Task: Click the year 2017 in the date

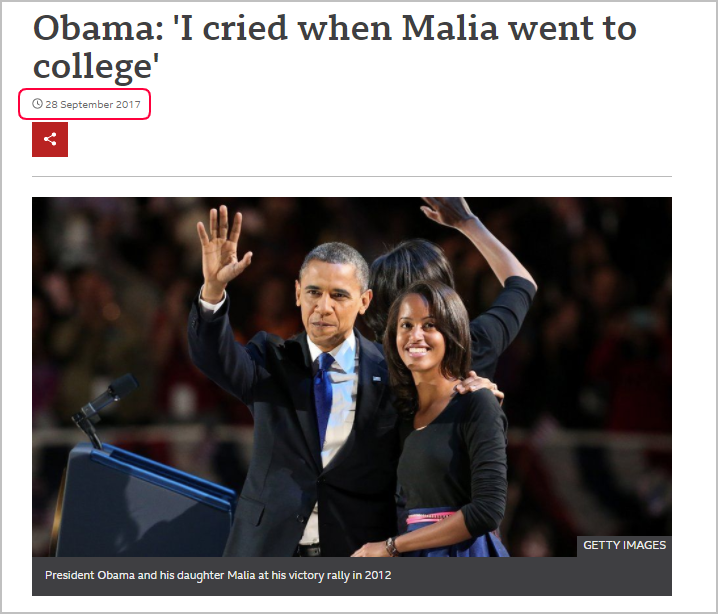Action: coord(128,104)
